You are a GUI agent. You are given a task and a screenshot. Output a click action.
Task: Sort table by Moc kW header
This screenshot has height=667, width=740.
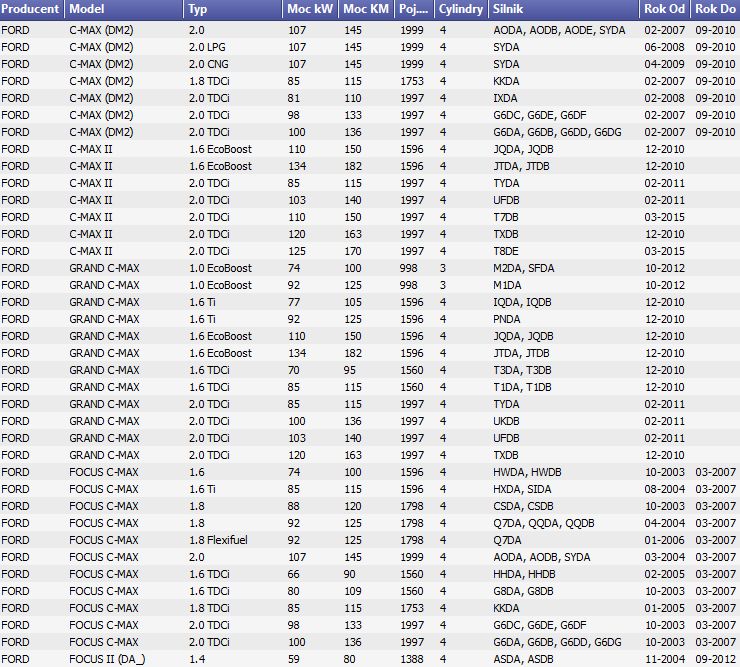[311, 9]
